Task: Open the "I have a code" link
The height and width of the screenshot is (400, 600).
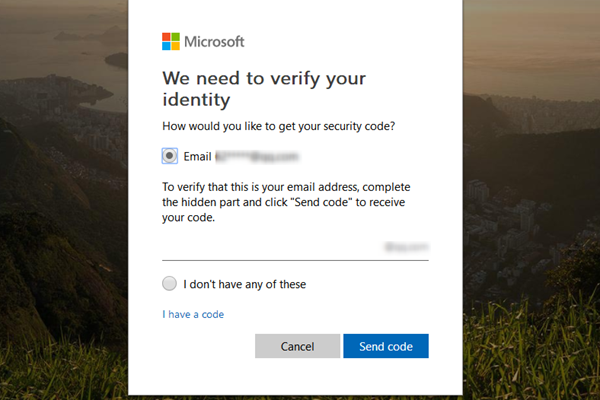Action: pos(193,314)
